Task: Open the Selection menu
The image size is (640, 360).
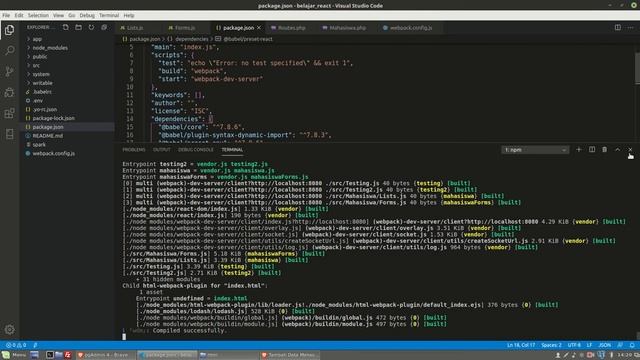Action: (x=38, y=15)
